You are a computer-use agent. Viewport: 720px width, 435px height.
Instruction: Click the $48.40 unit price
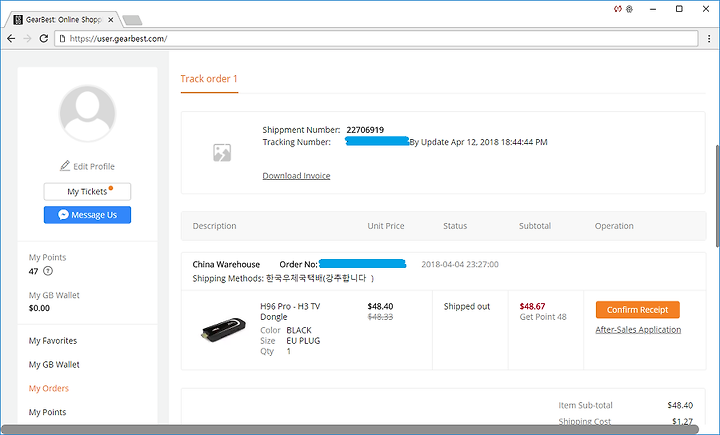pos(380,306)
